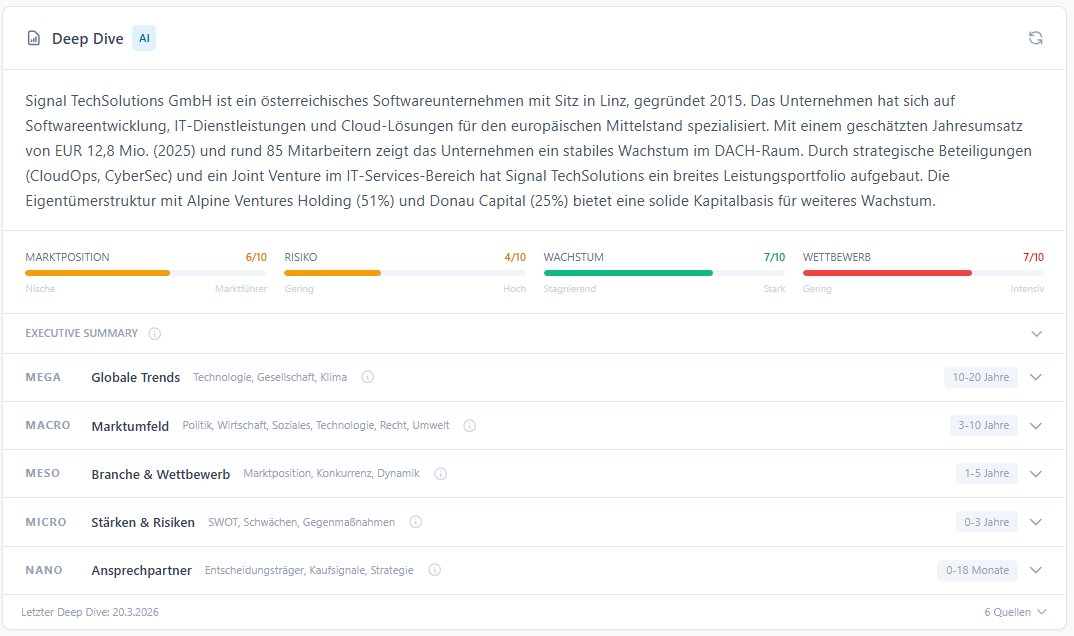Screen dimensions: 1074x636
Task: Select the 0-18 Monate badge
Action: pos(977,569)
